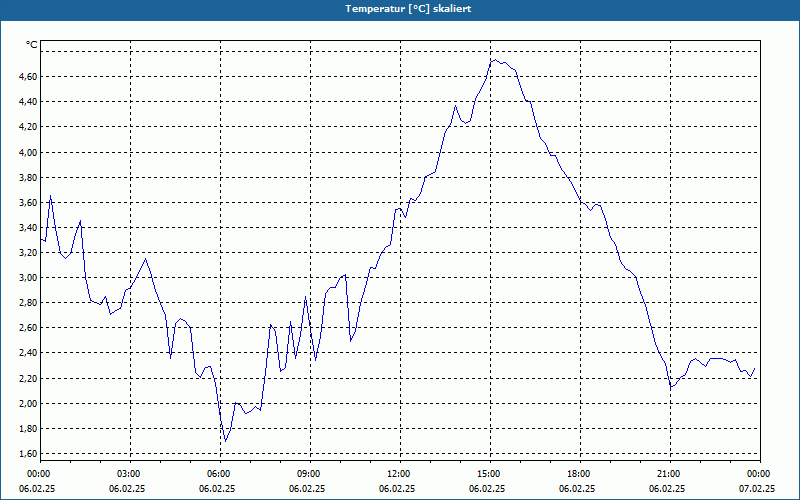Click the 06:00 time label
The height and width of the screenshot is (500, 800).
point(220,474)
